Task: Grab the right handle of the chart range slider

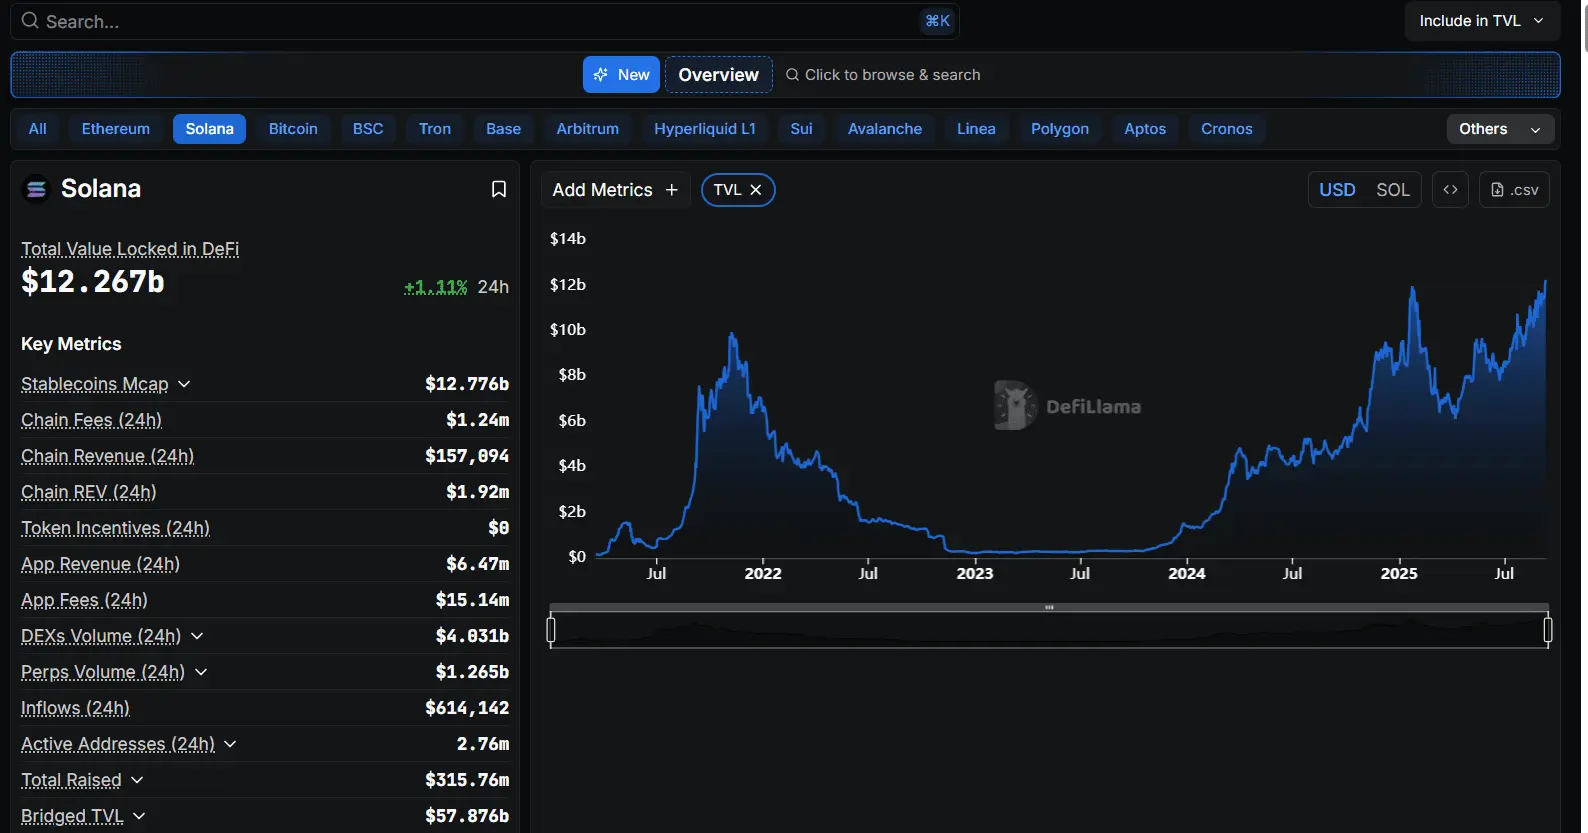Action: 1548,630
